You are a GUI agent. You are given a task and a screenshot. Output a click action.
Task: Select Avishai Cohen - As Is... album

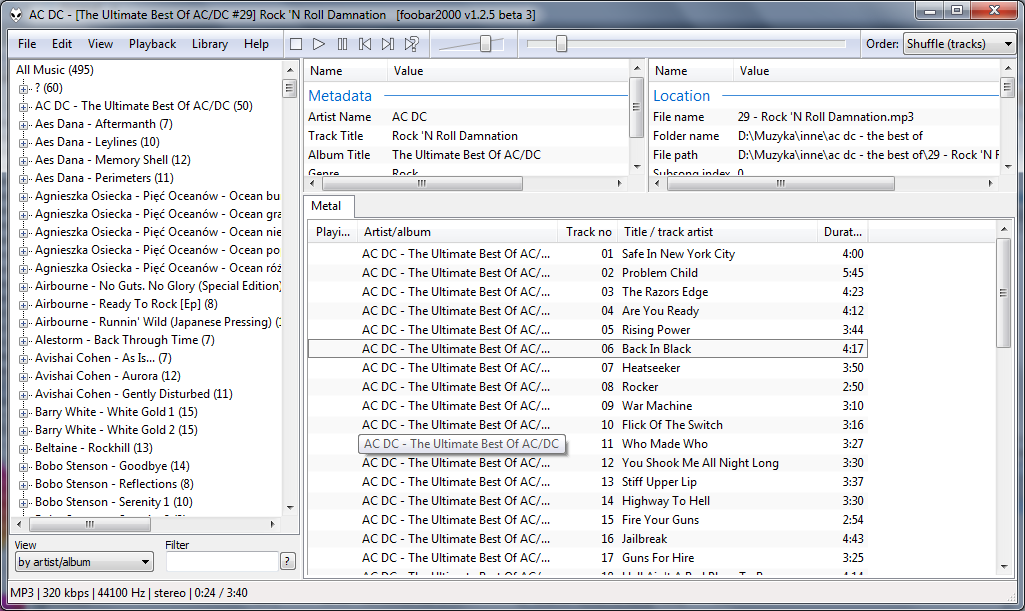pos(103,358)
